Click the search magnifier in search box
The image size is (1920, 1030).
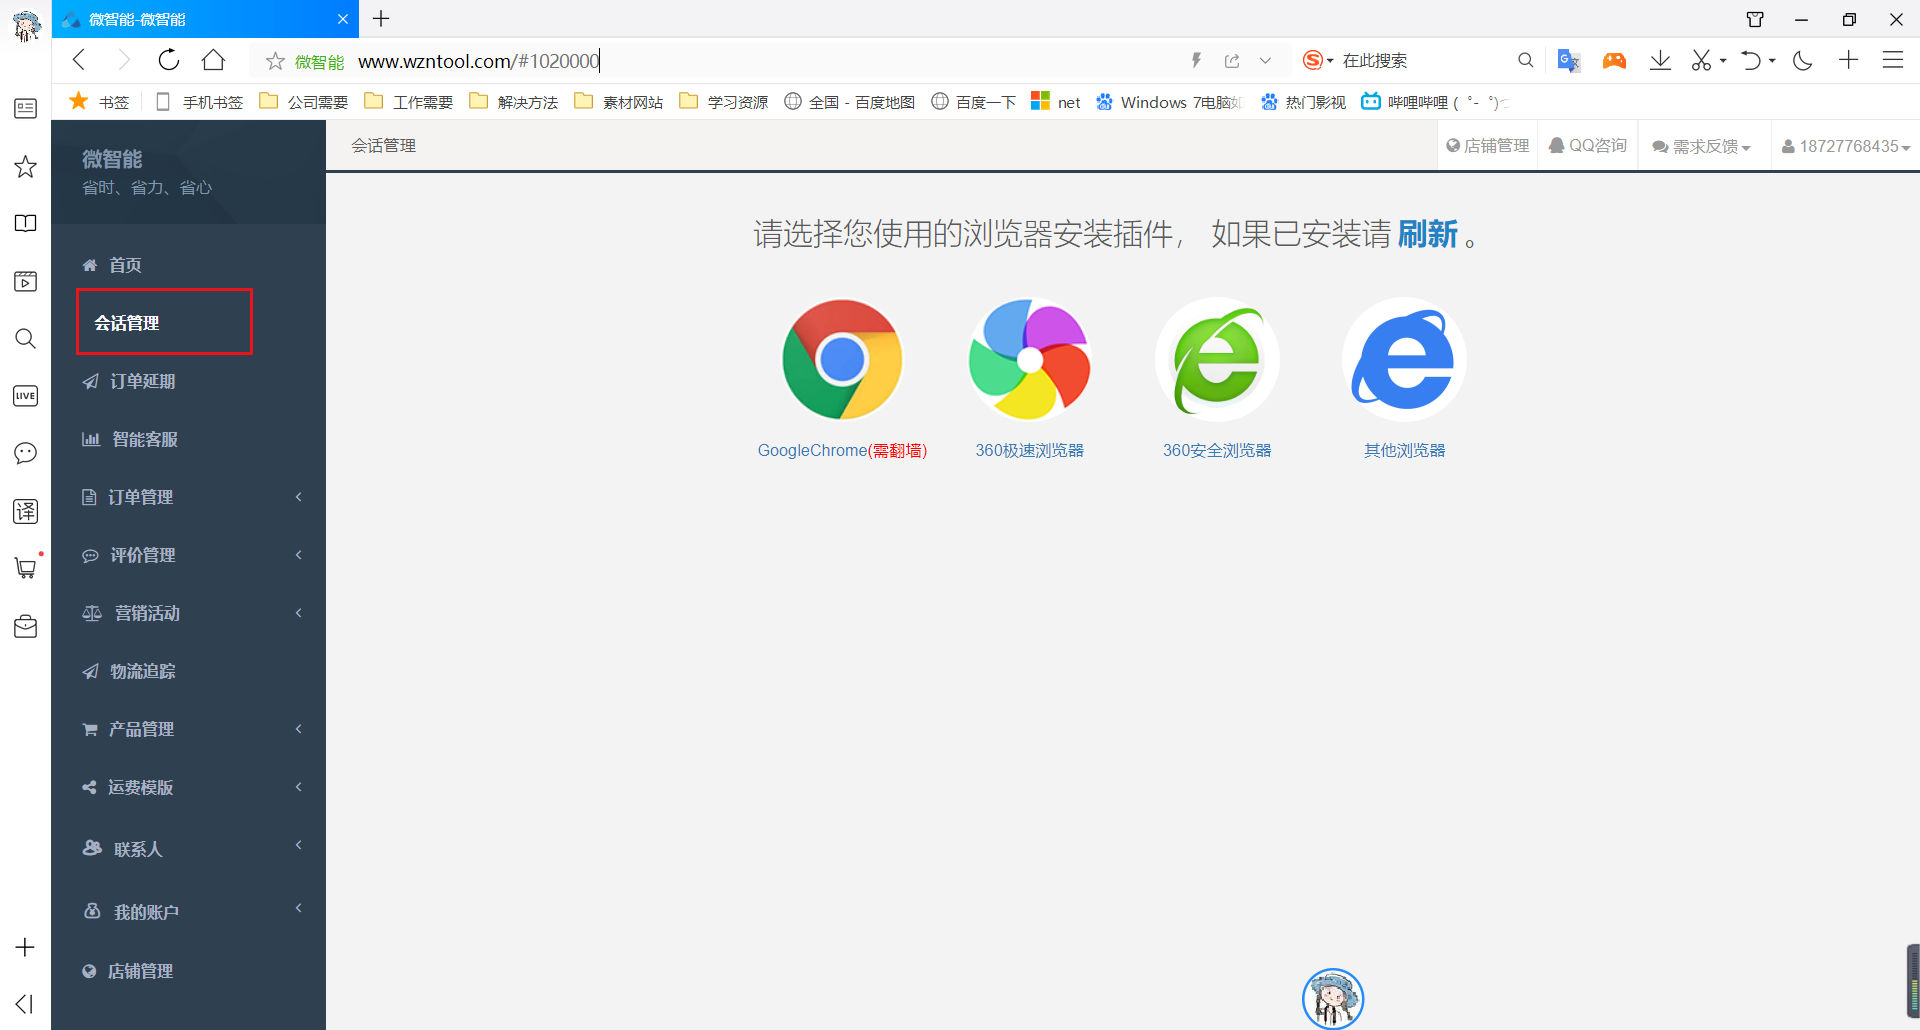click(x=1525, y=60)
